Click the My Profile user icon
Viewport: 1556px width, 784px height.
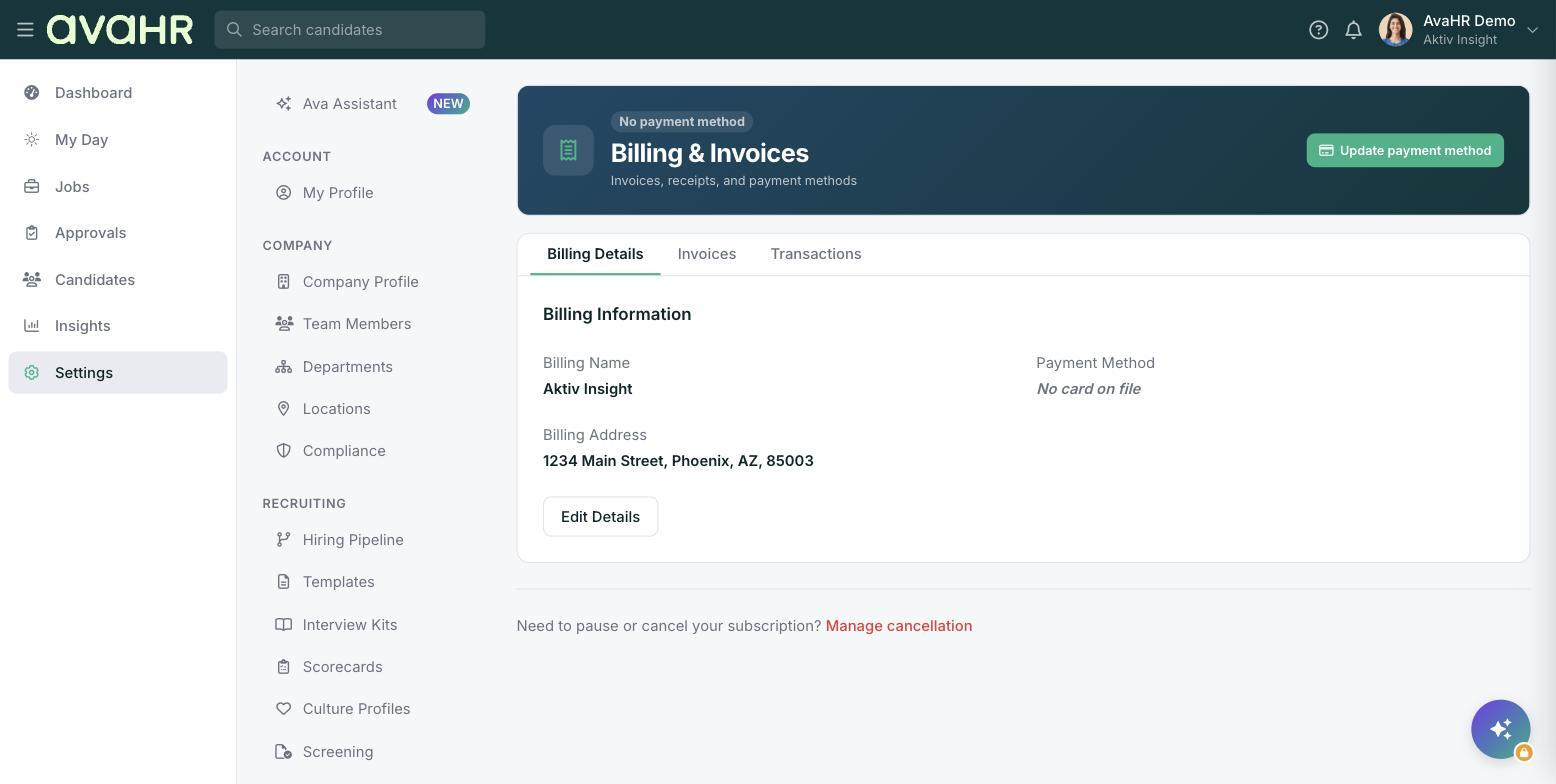pyautogui.click(x=284, y=193)
